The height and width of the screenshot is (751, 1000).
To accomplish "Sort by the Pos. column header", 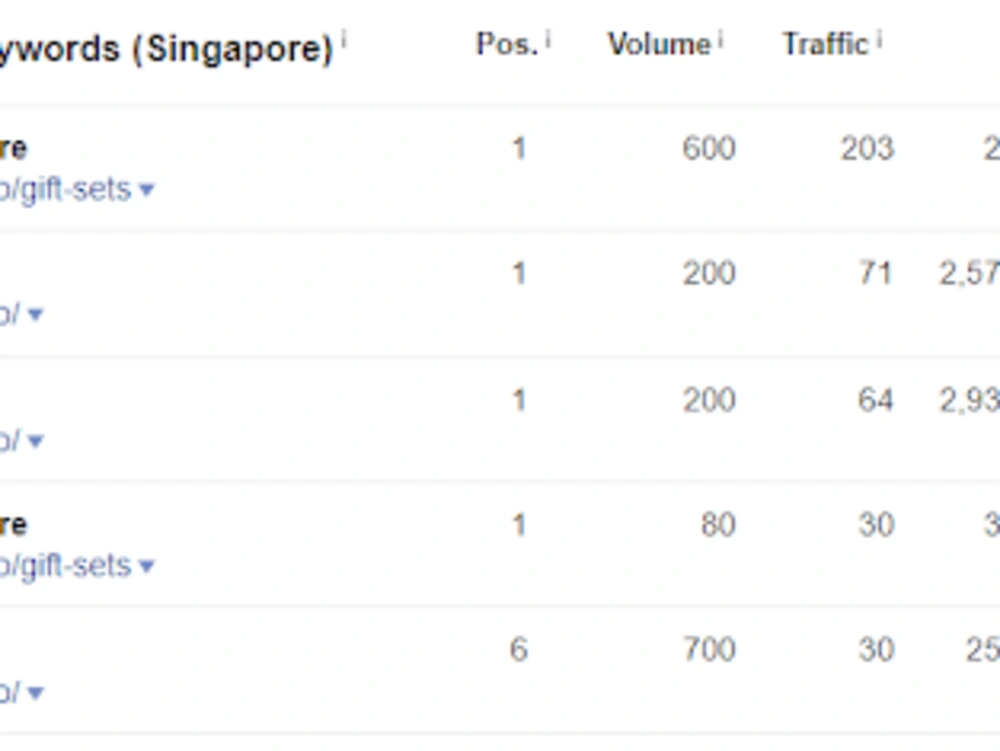I will [x=507, y=45].
